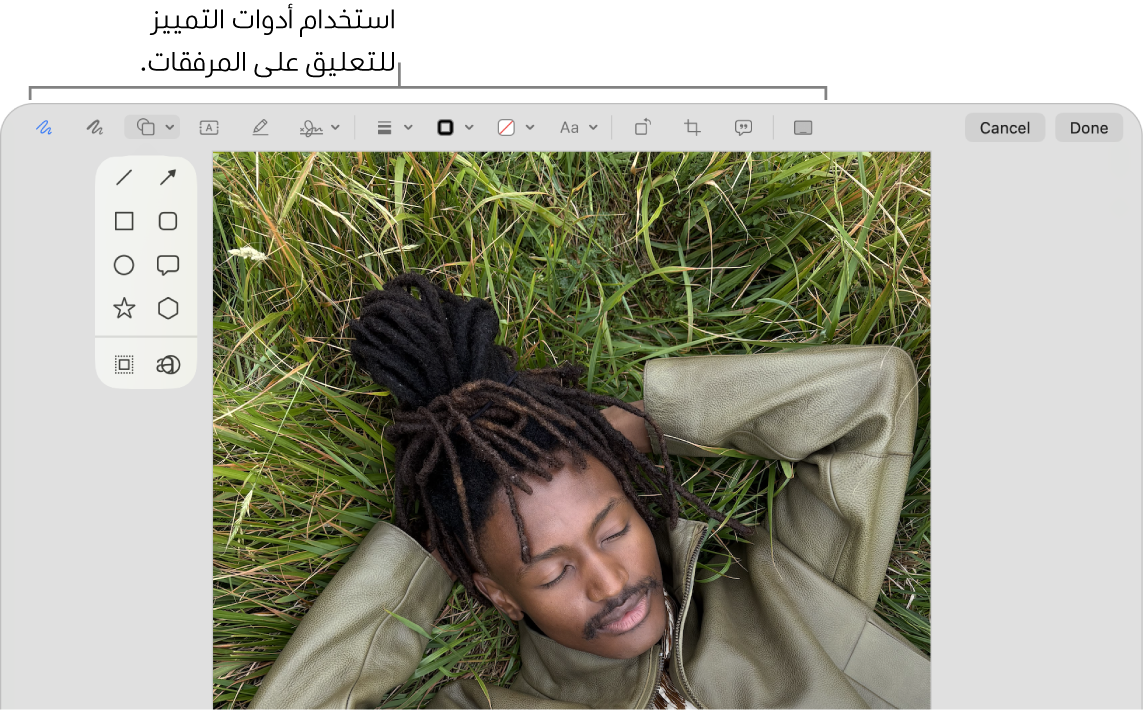
Task: Click the Aa Text Style control
Action: [569, 128]
